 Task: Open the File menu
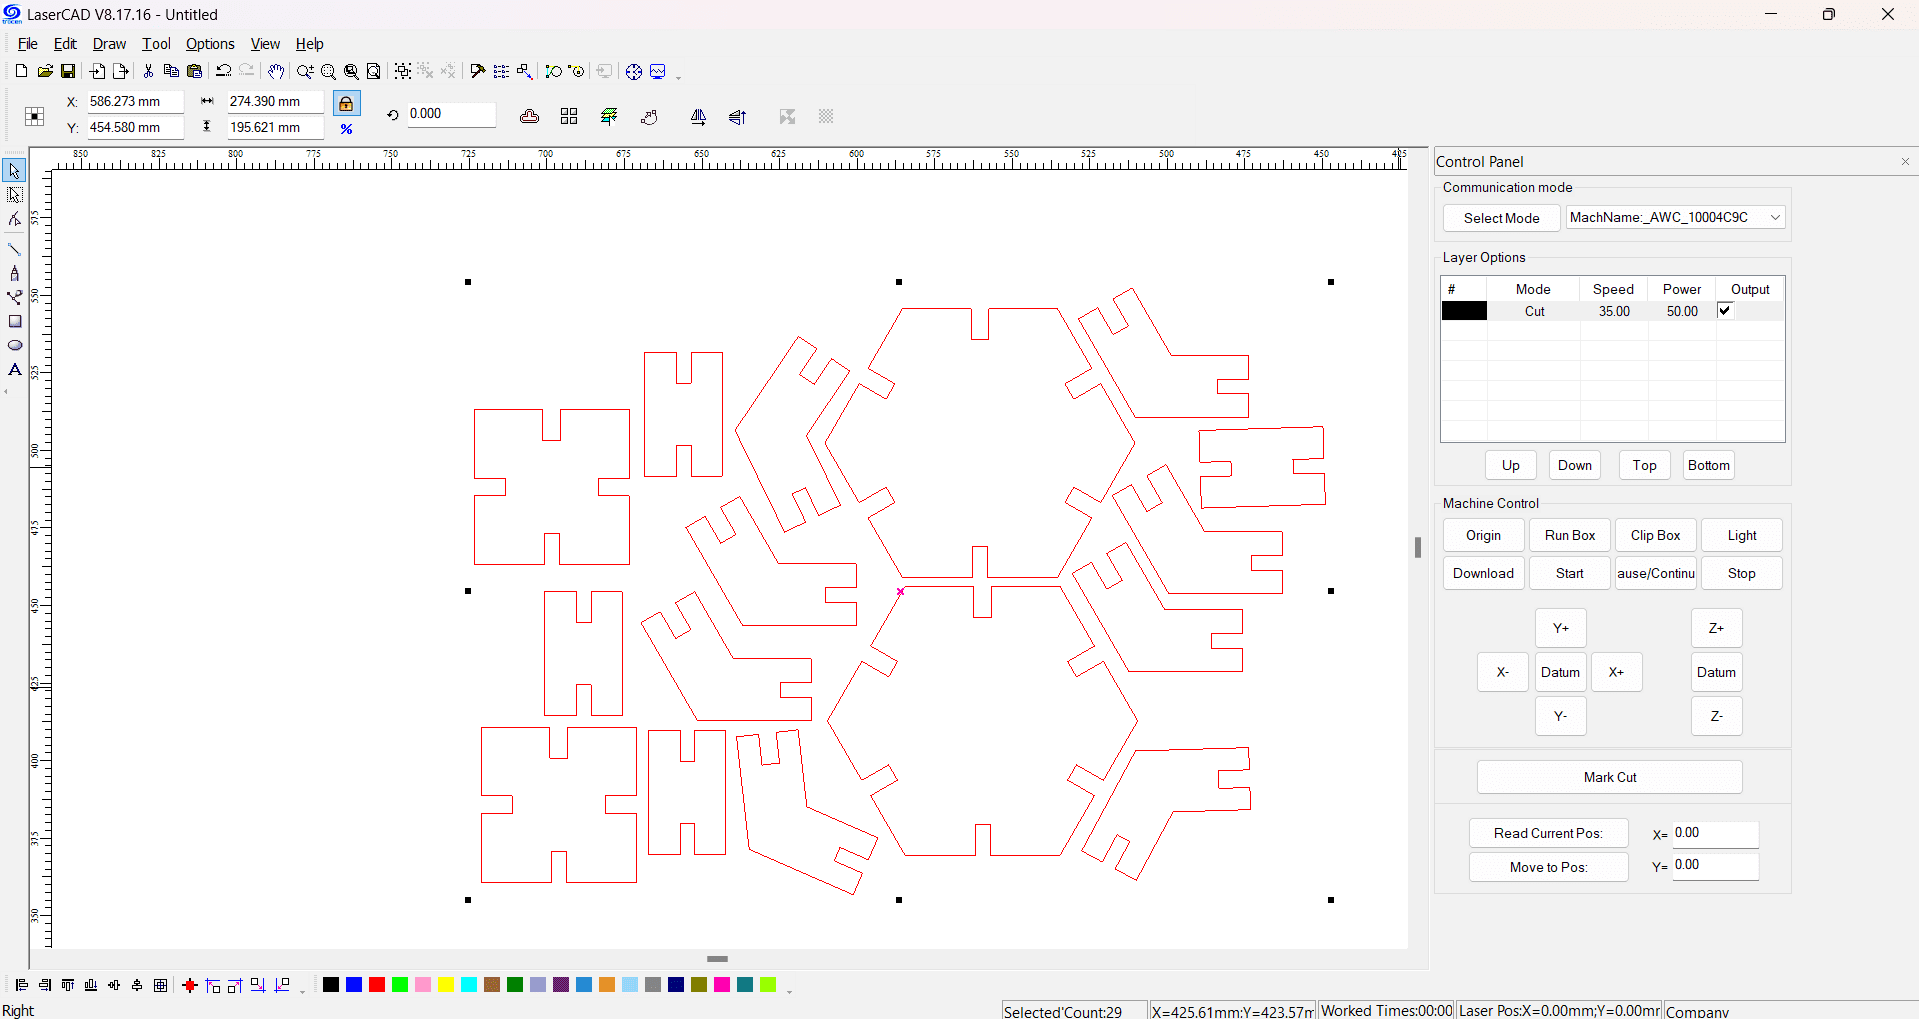tap(28, 44)
